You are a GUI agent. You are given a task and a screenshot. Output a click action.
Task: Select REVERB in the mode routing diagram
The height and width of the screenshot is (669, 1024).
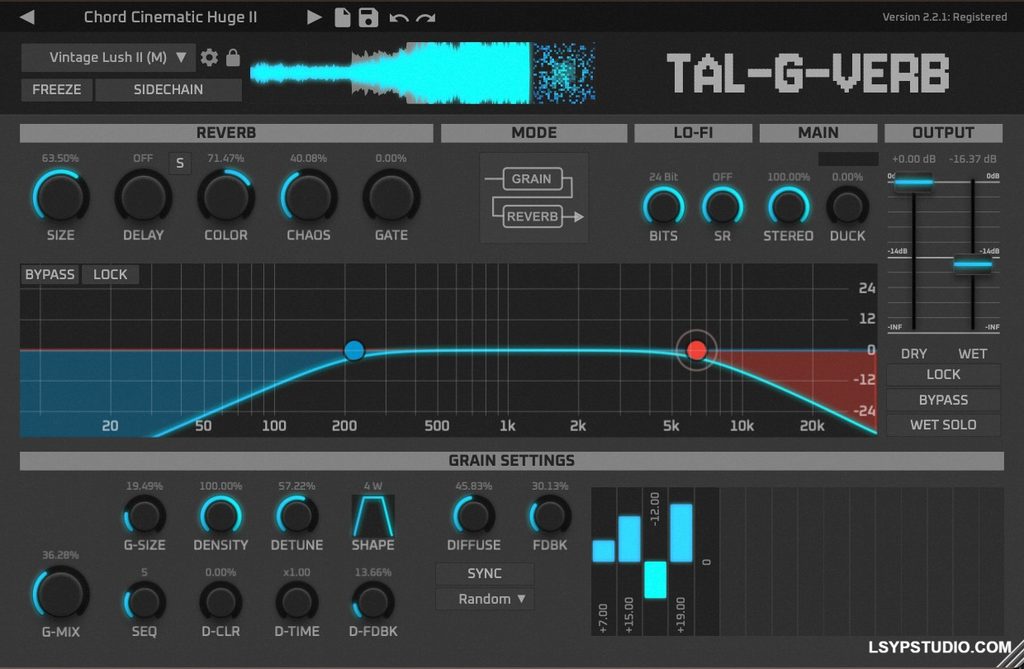532,216
